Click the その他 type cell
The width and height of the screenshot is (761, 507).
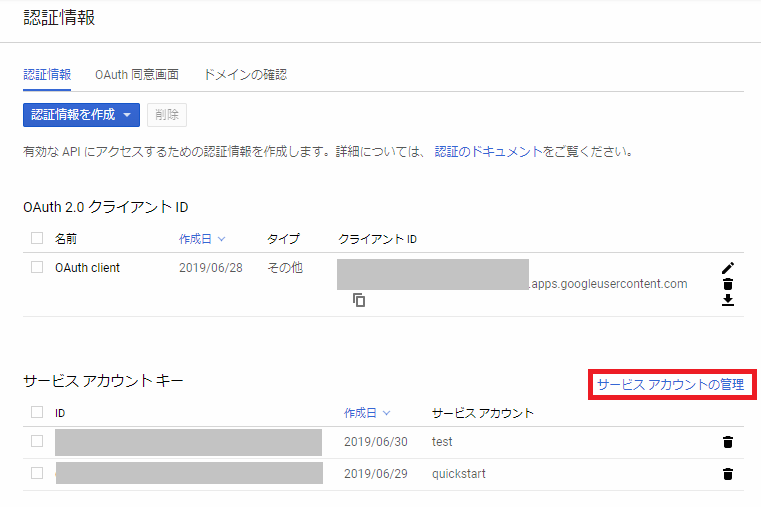click(285, 268)
